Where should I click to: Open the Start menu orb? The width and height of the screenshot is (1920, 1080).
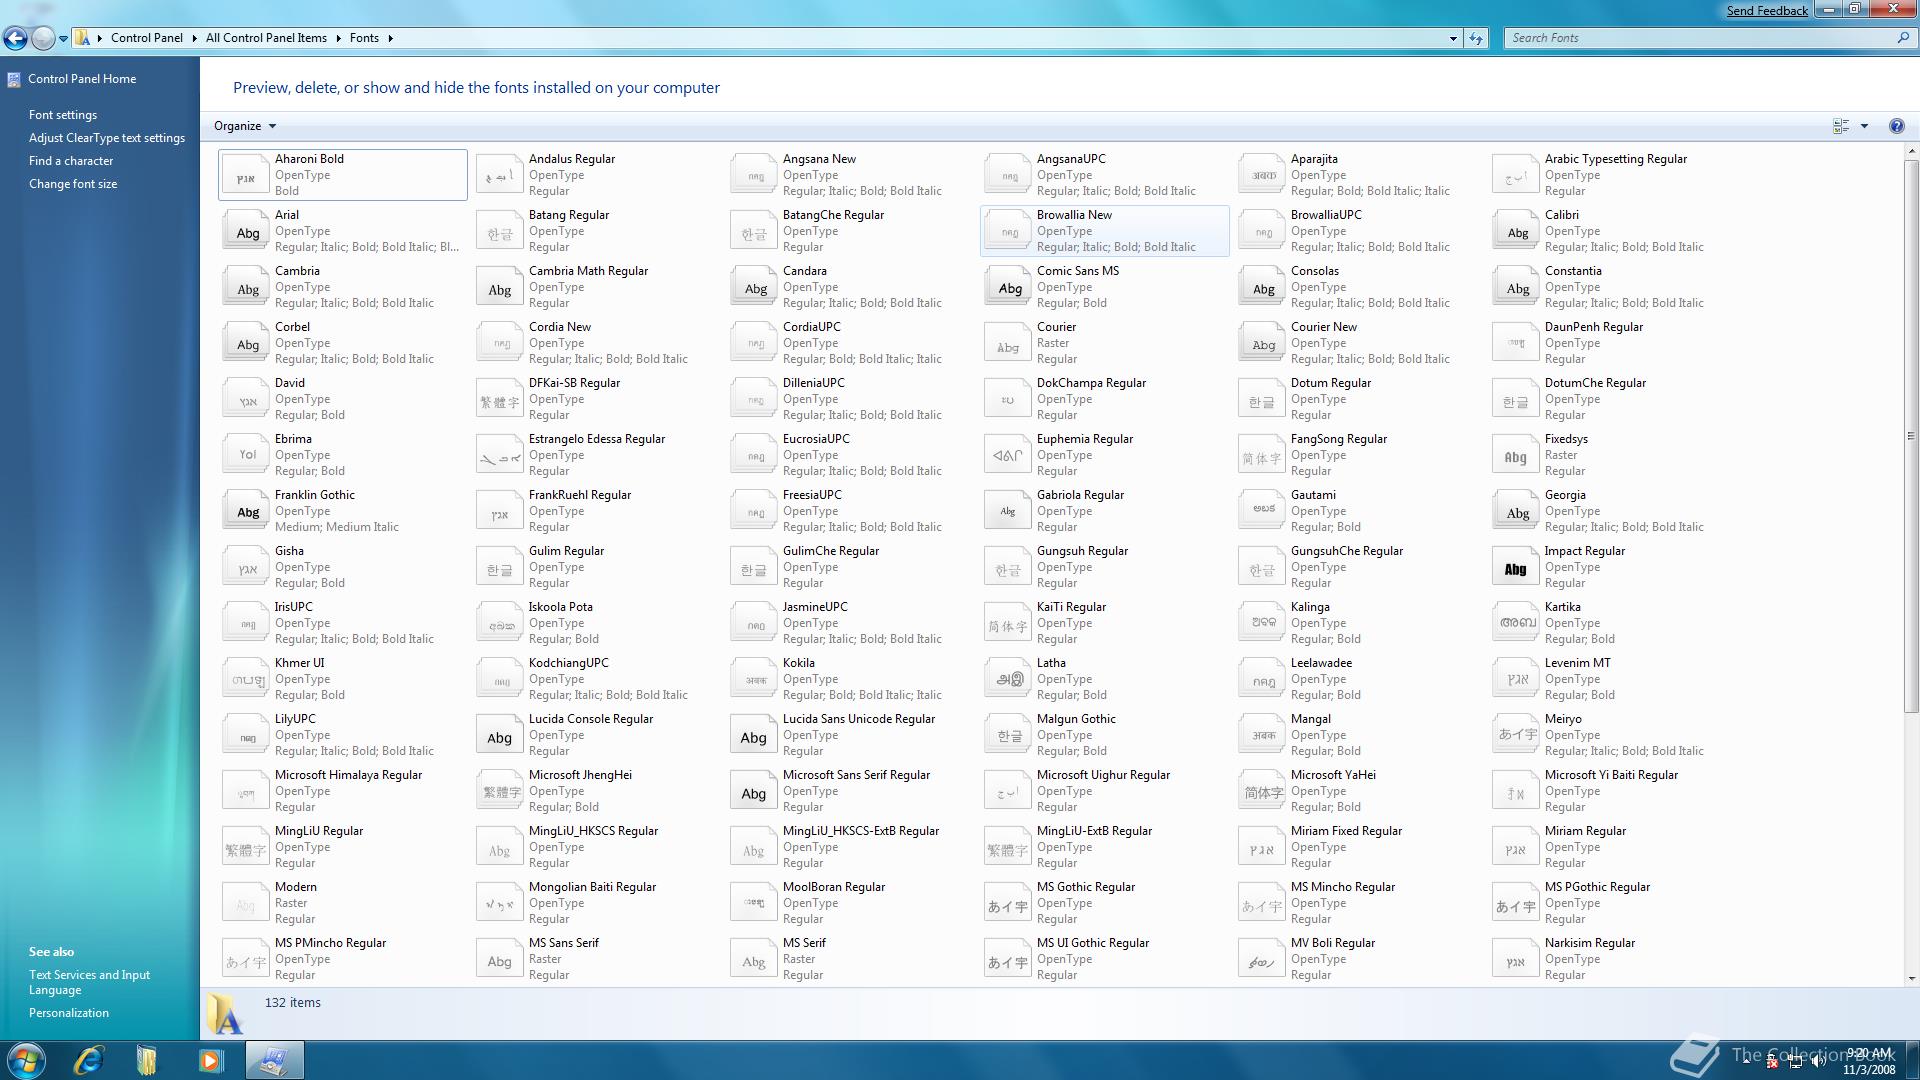(27, 1060)
